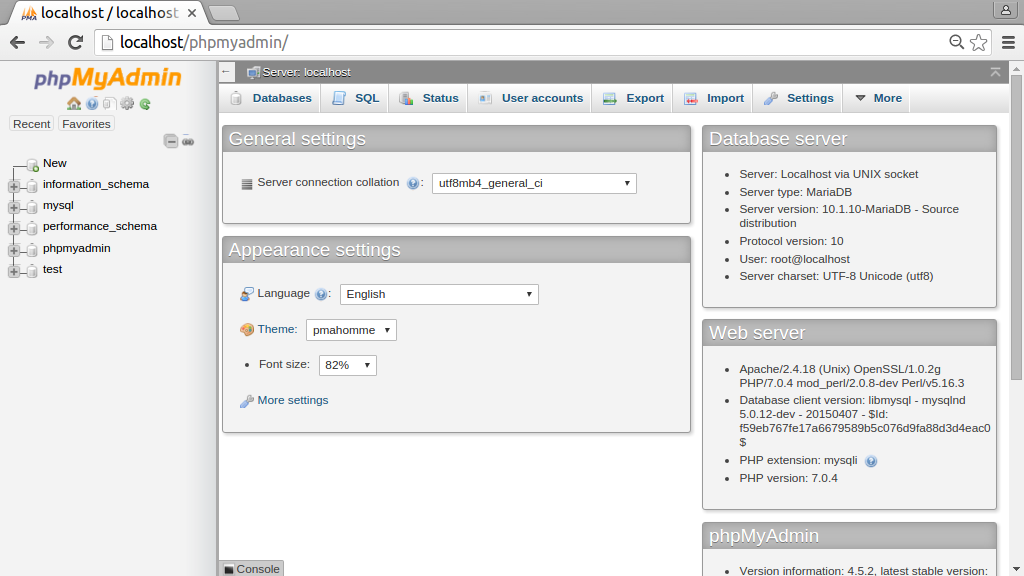Click the phpmyadmin database cylinder icon
Viewport: 1024px width, 576px height.
(31, 250)
